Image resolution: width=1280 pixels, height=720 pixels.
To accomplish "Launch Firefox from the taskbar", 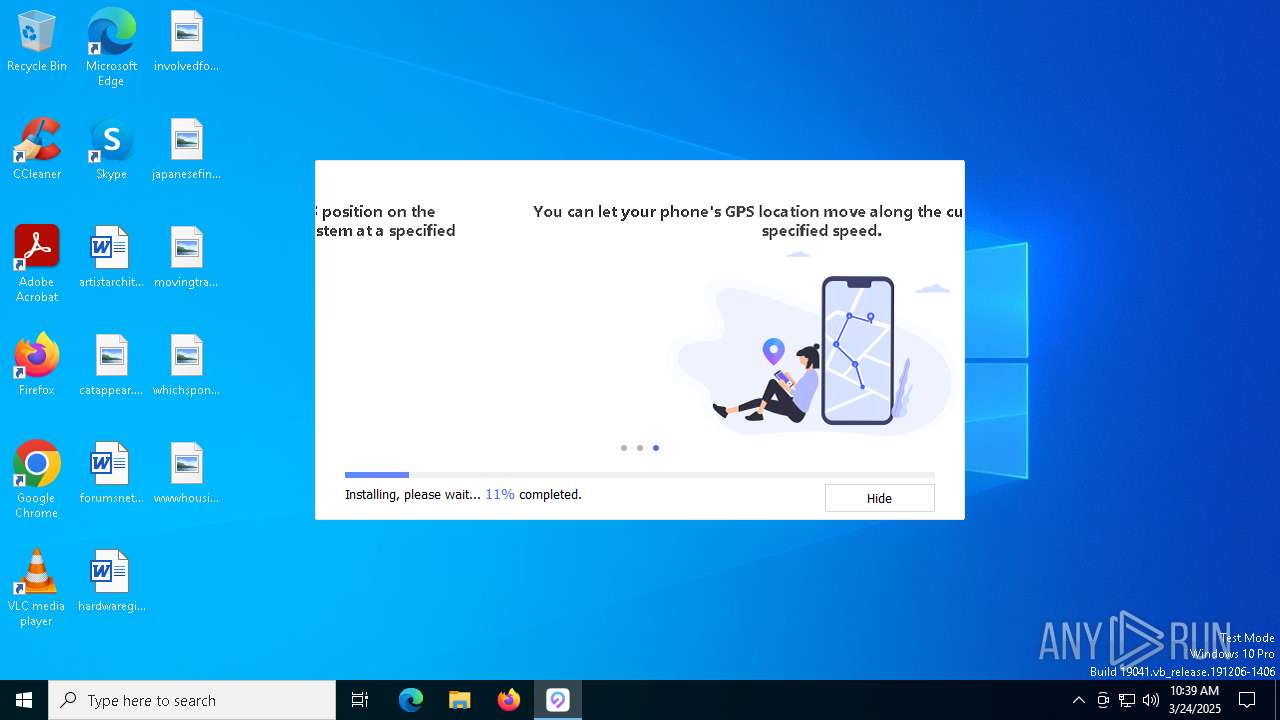I will click(509, 700).
